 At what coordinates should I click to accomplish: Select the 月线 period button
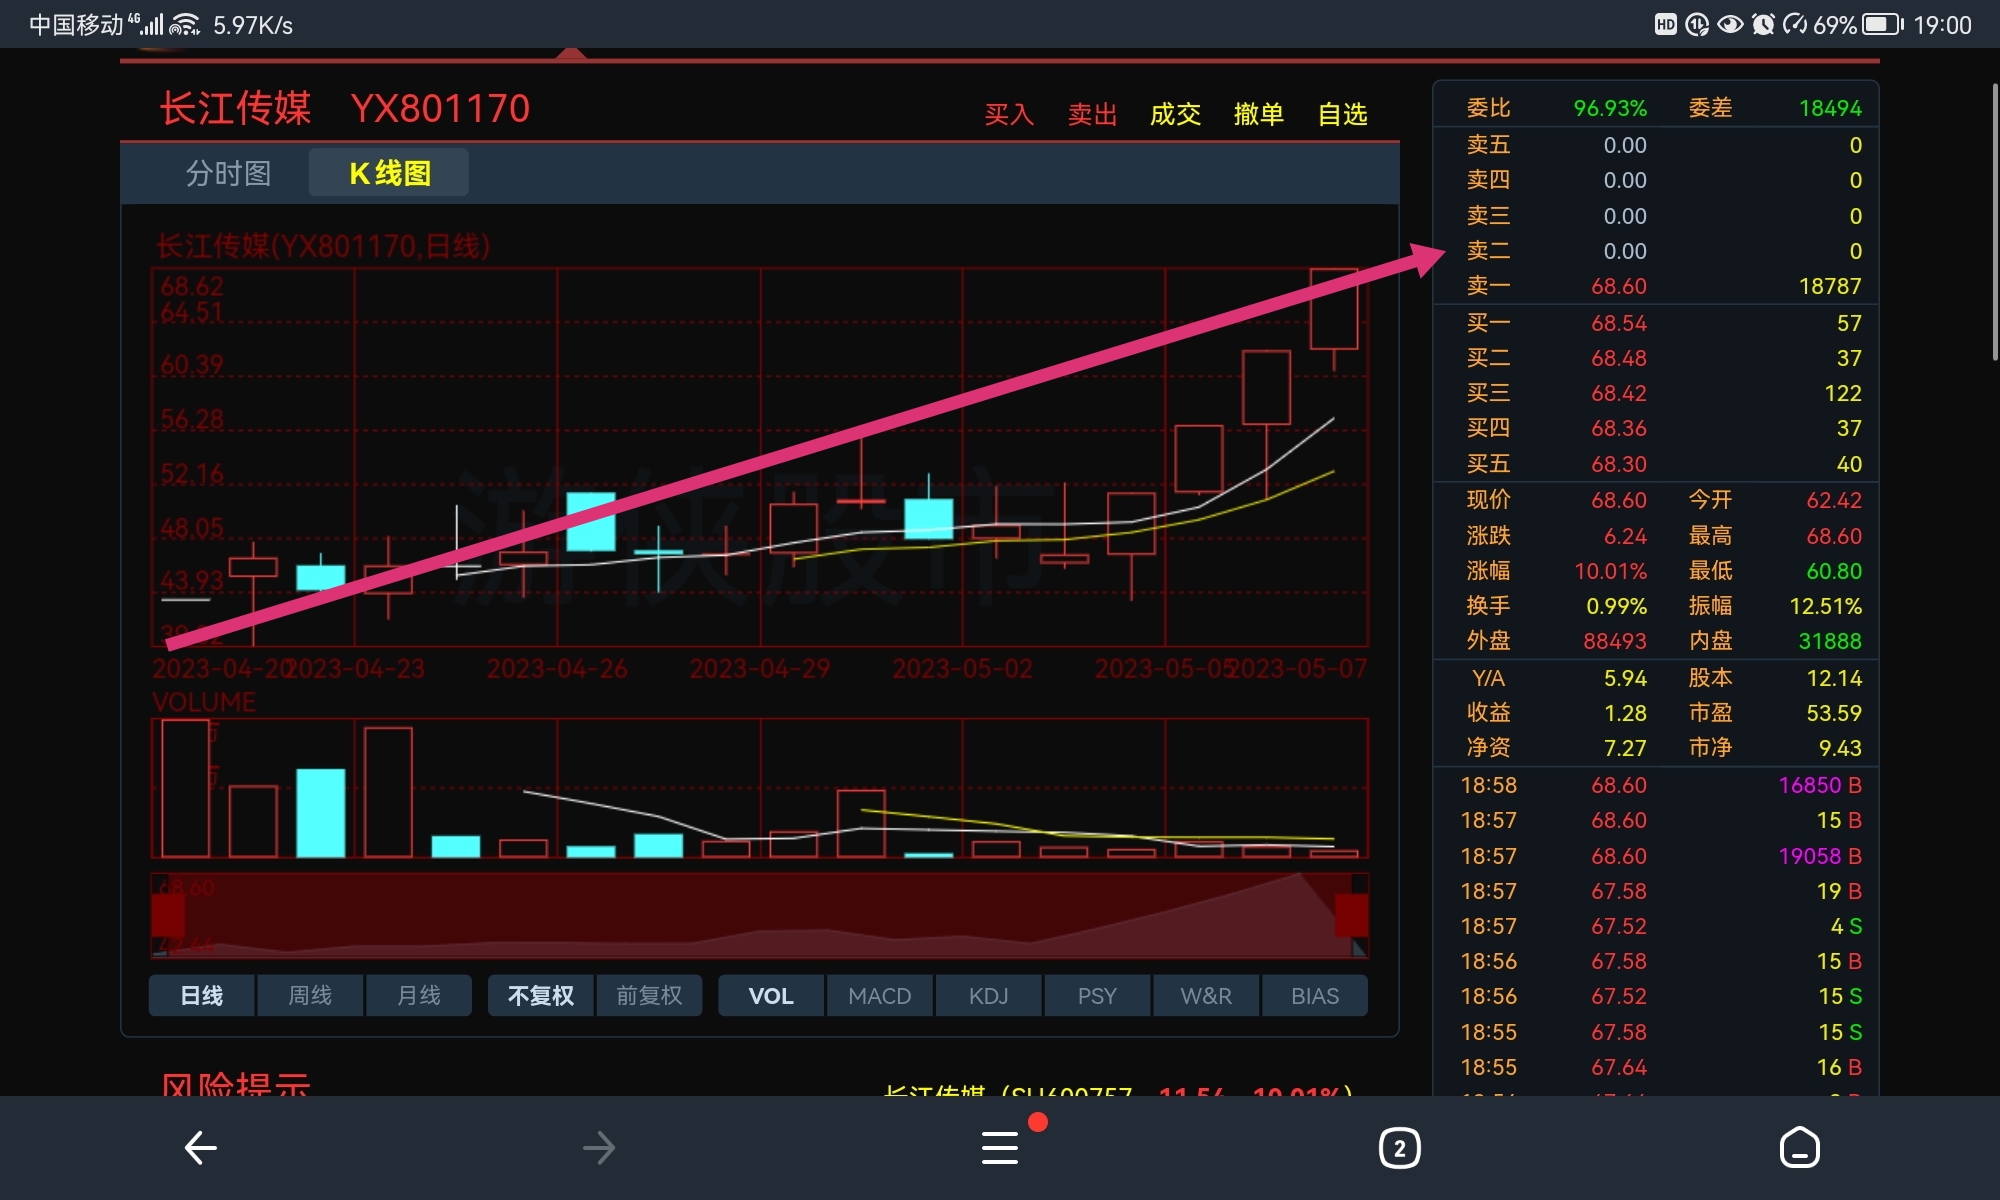click(419, 996)
